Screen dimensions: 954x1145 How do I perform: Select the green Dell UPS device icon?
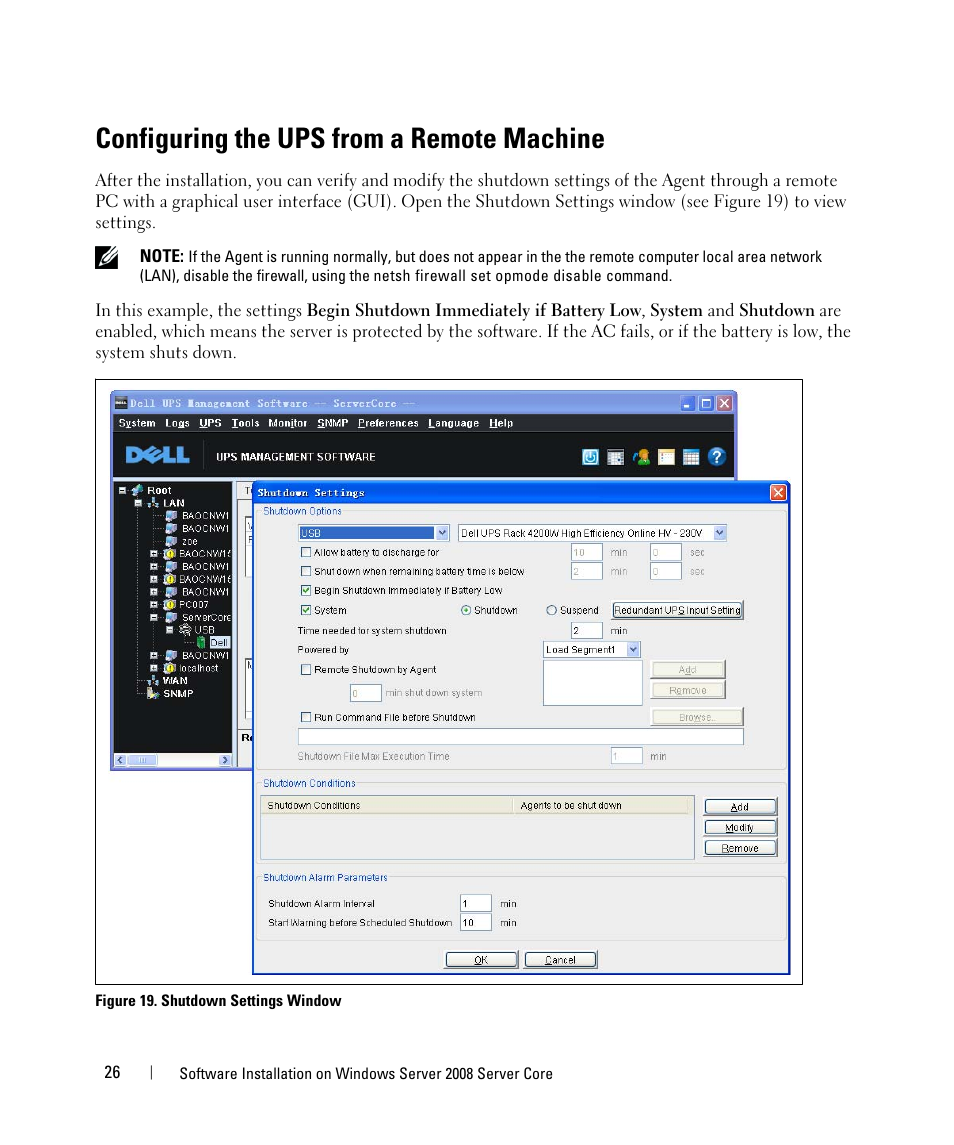tap(201, 643)
